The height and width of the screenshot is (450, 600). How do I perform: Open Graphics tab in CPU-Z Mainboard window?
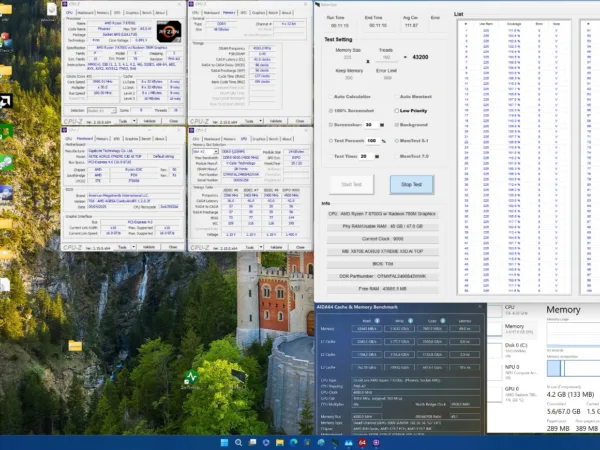(x=131, y=139)
